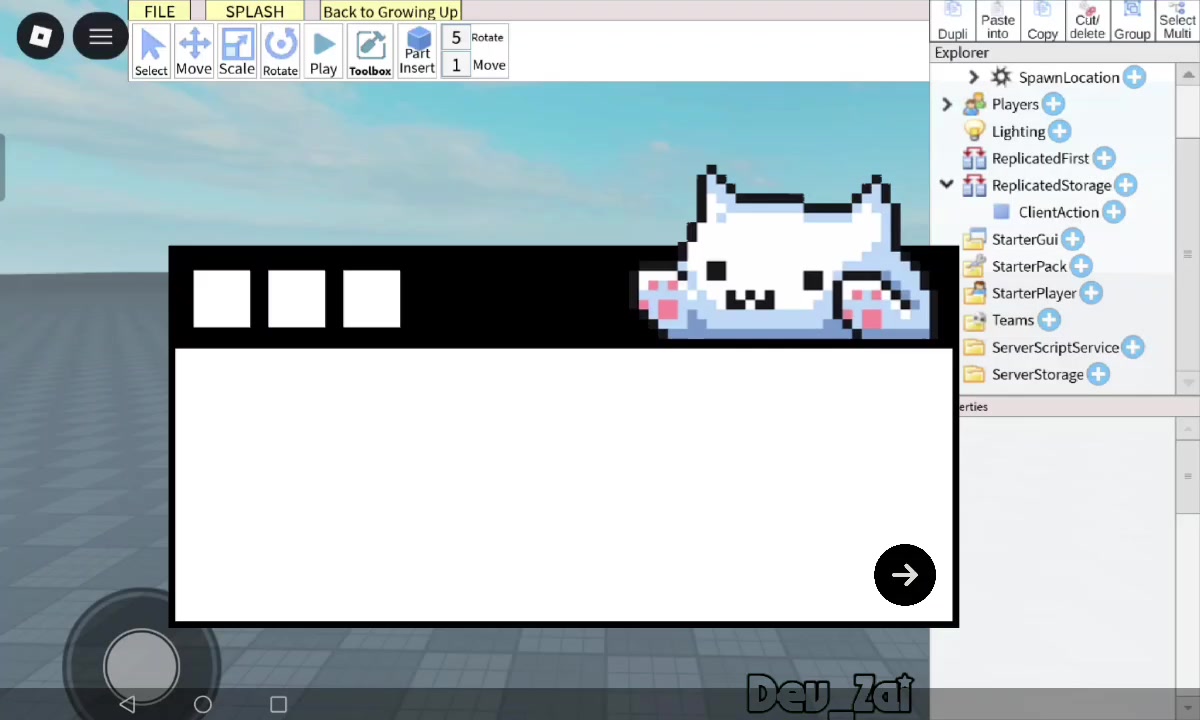This screenshot has height=720, width=1200.
Task: Click the first white square in dialog header
Action: 222,299
